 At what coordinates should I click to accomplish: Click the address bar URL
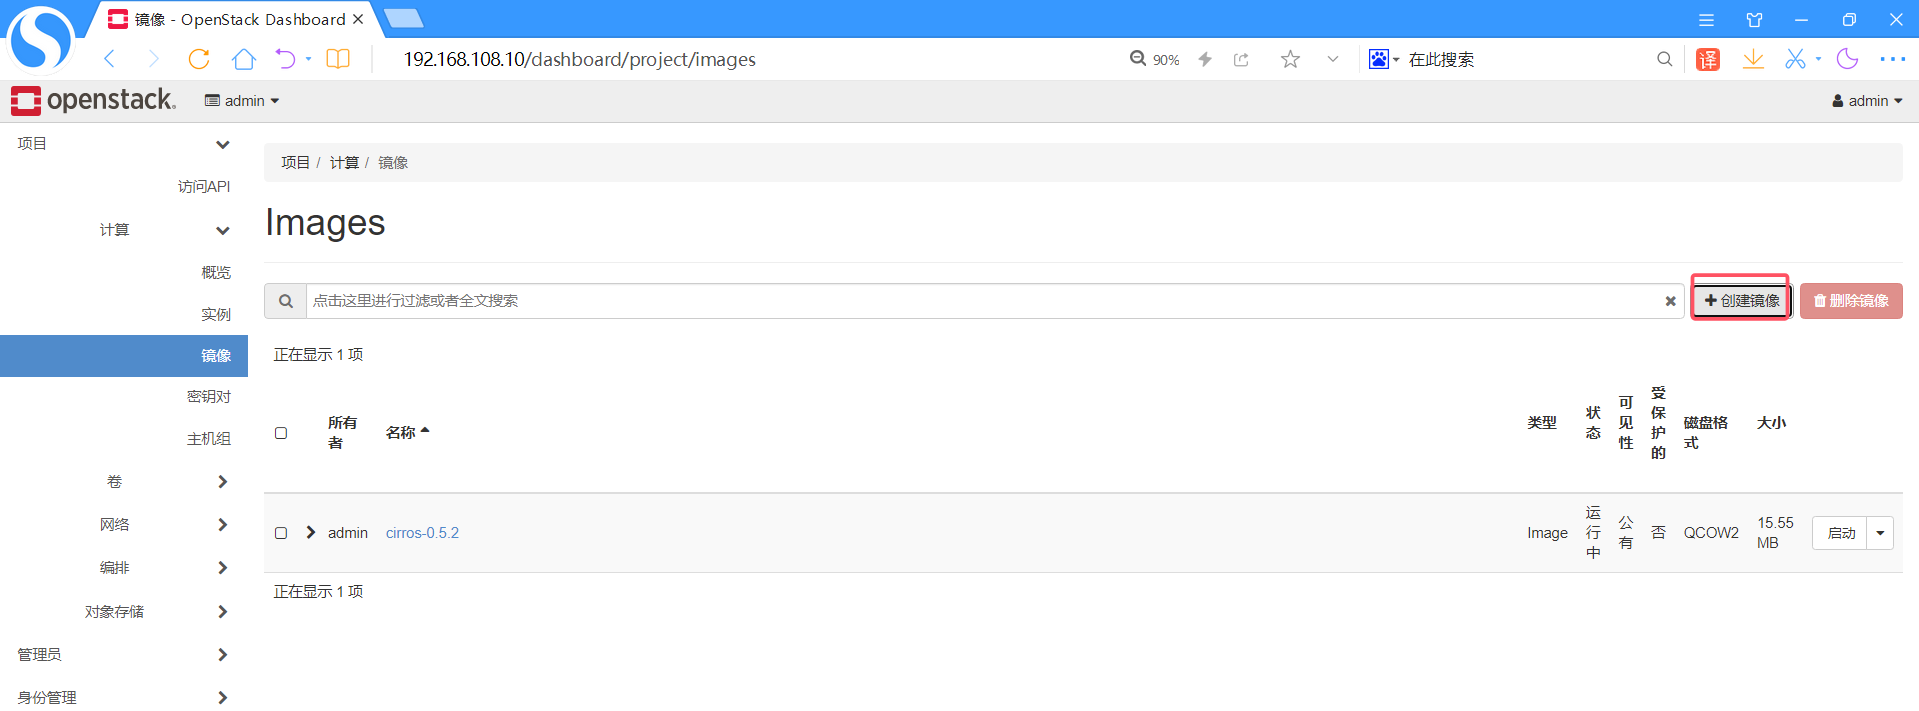click(580, 59)
